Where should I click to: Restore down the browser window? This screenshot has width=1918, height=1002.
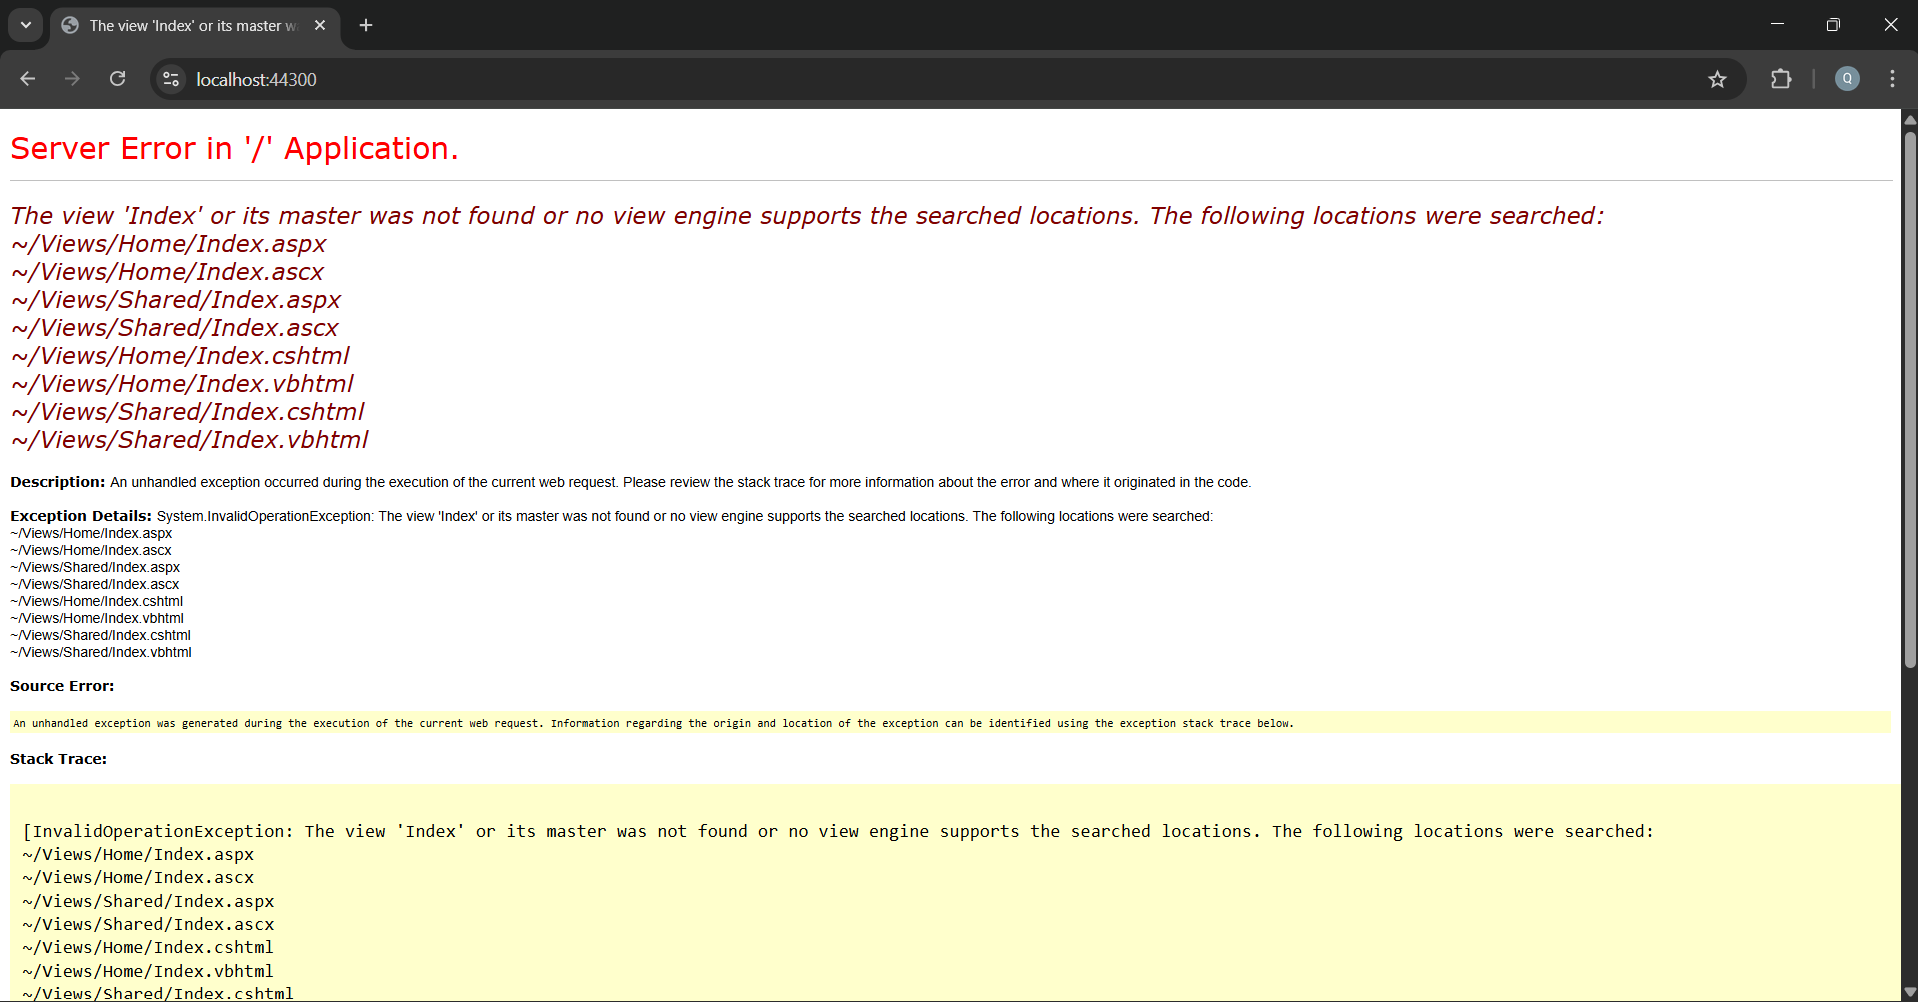(x=1833, y=25)
